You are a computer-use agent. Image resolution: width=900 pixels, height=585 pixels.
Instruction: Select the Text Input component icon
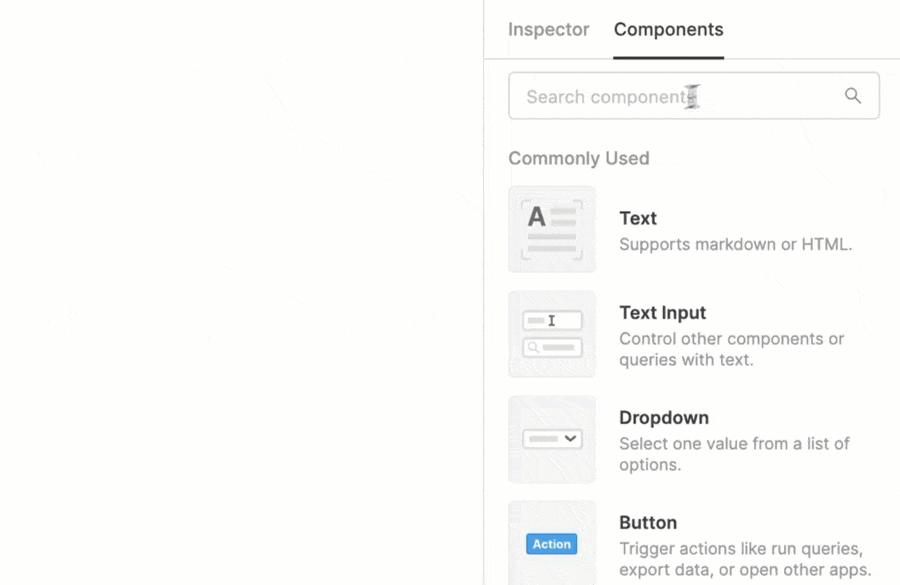pyautogui.click(x=552, y=334)
